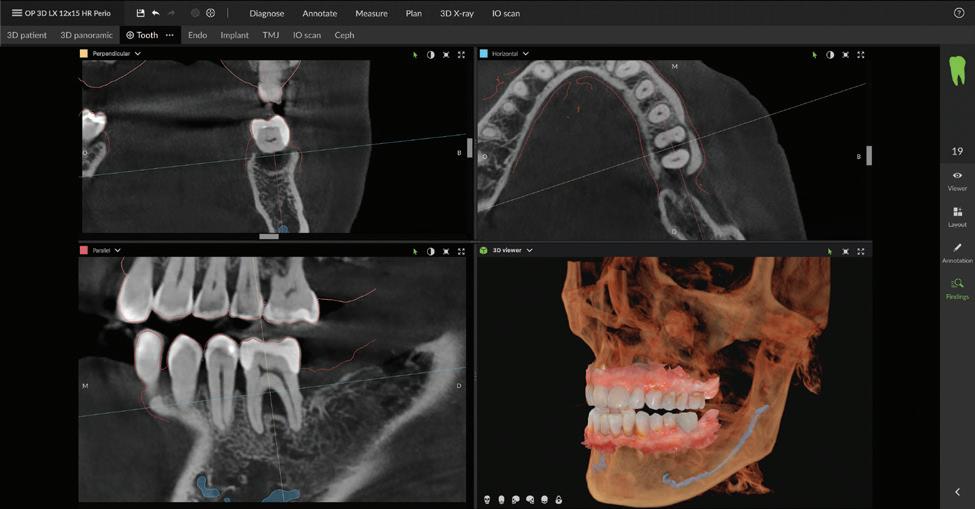Undo the last action
Screen dimensions: 975x509
(x=155, y=13)
